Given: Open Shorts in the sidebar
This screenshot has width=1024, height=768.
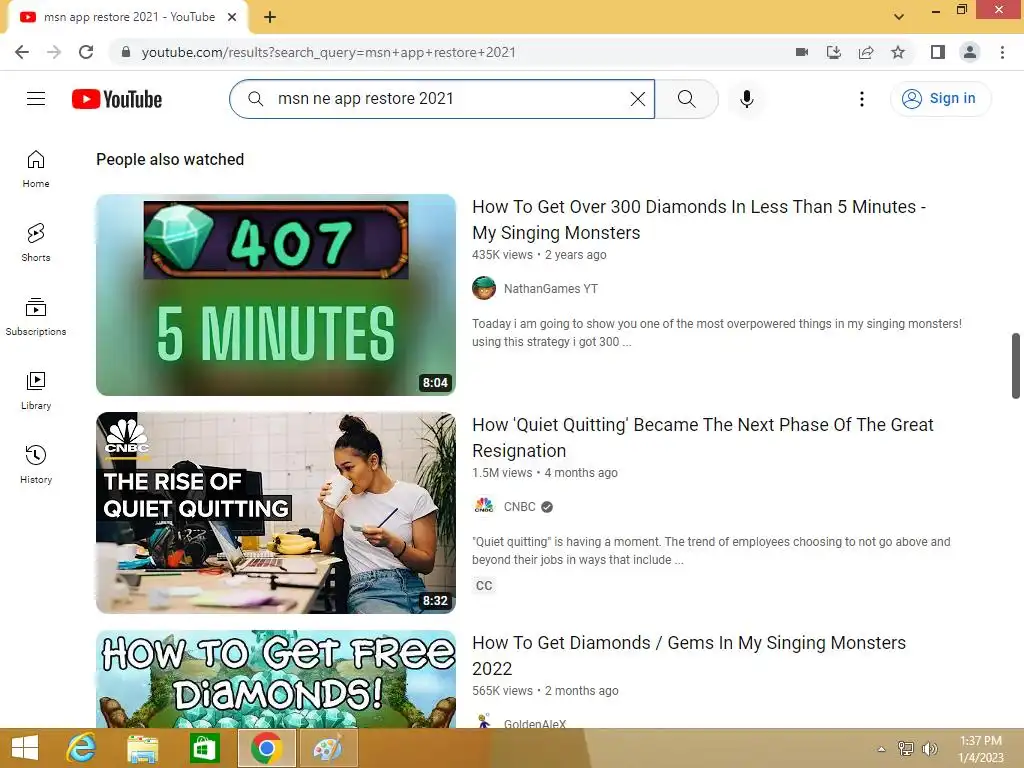Looking at the screenshot, I should [x=36, y=243].
